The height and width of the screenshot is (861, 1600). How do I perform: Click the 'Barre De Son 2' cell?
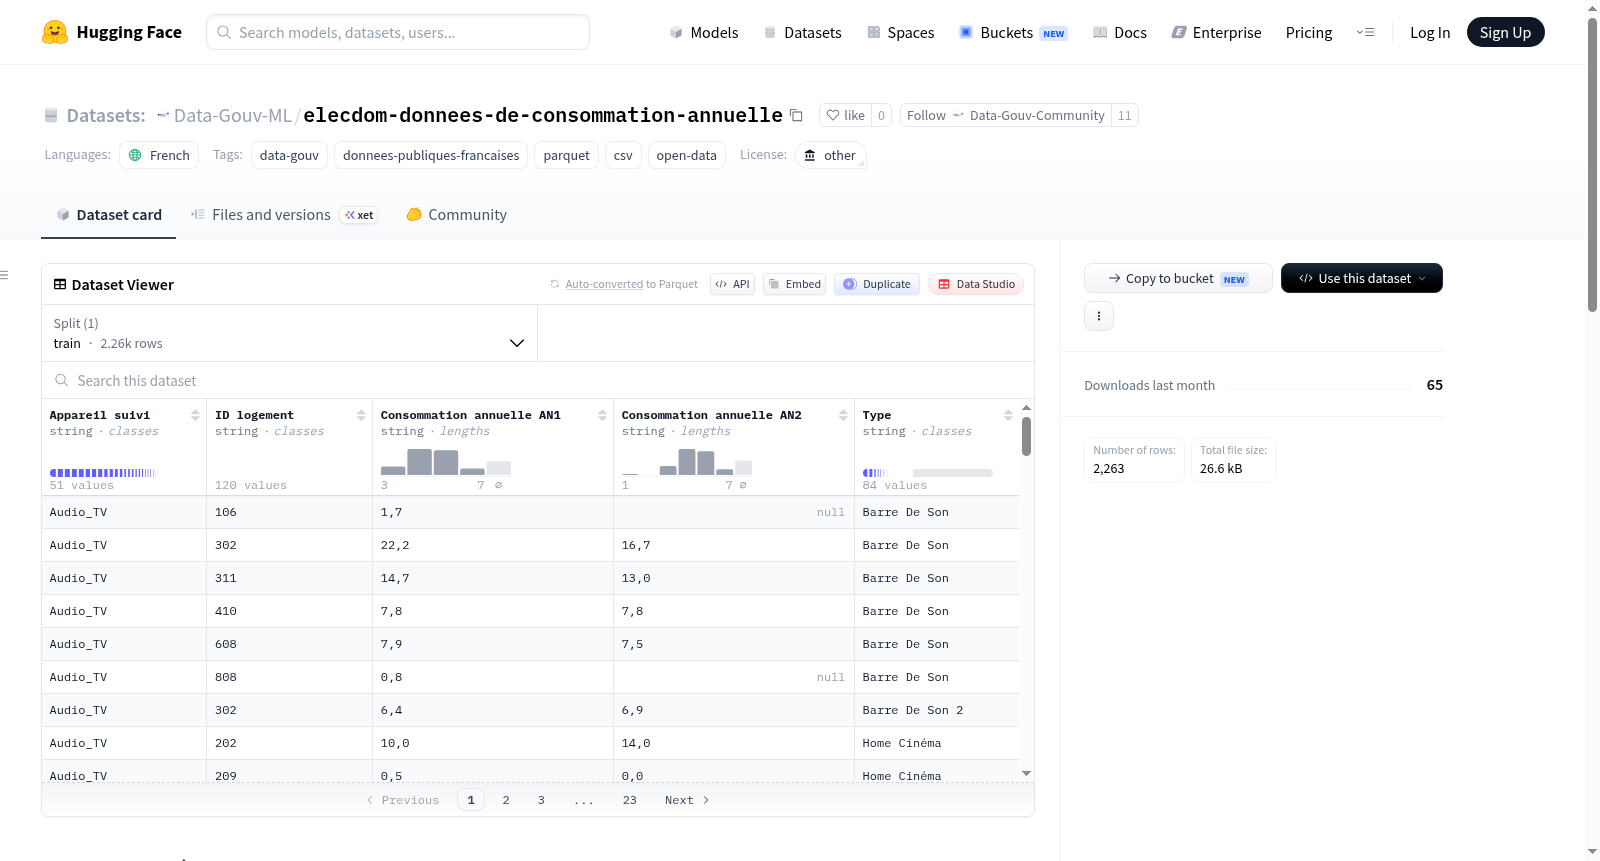tap(937, 710)
